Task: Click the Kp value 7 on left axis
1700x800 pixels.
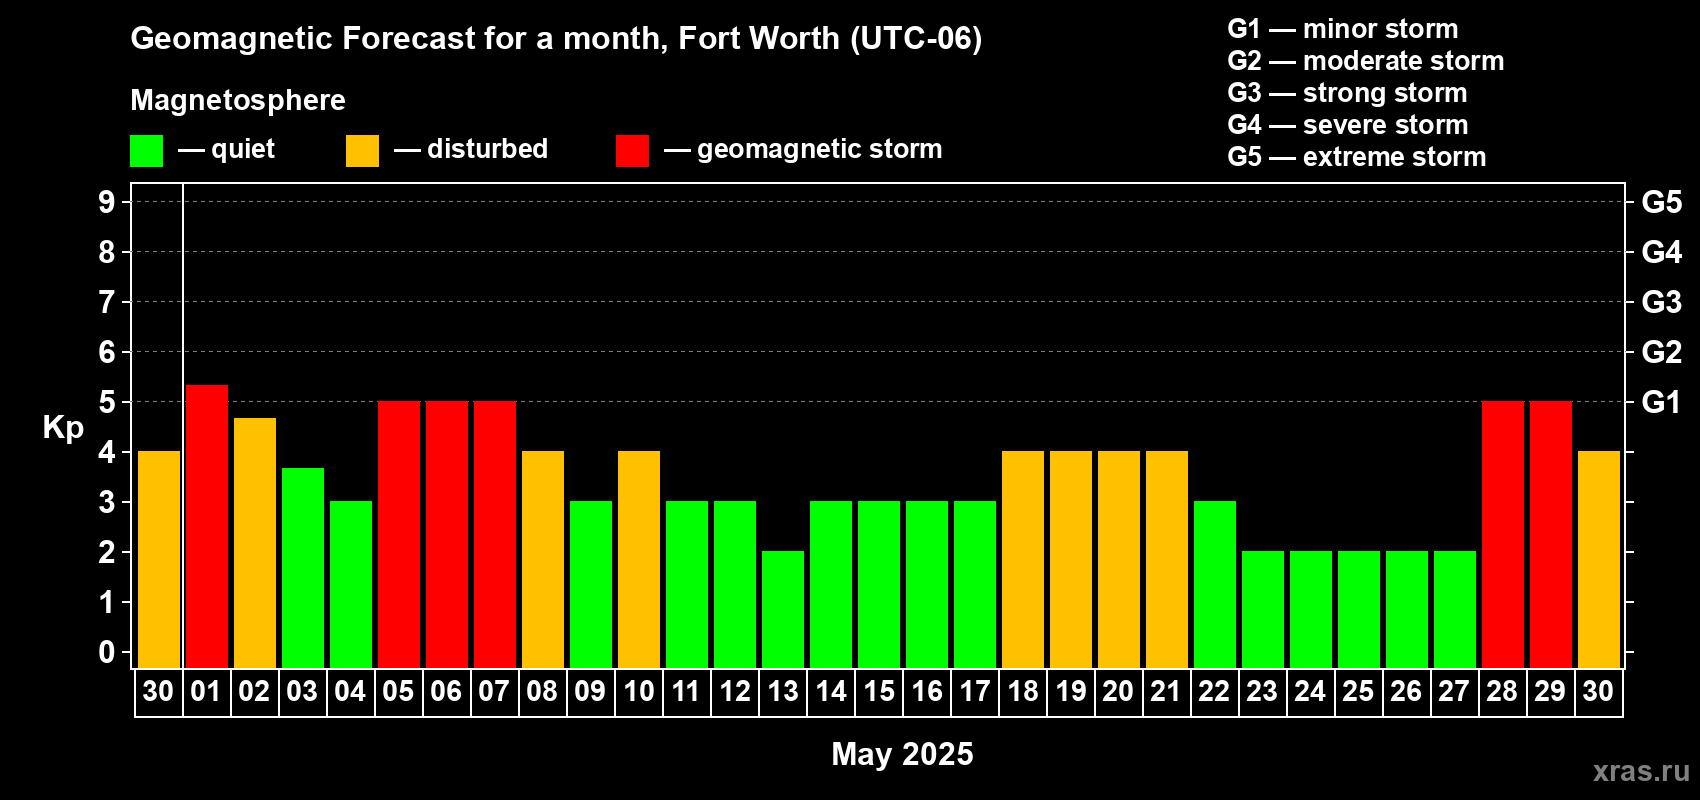Action: (x=107, y=302)
